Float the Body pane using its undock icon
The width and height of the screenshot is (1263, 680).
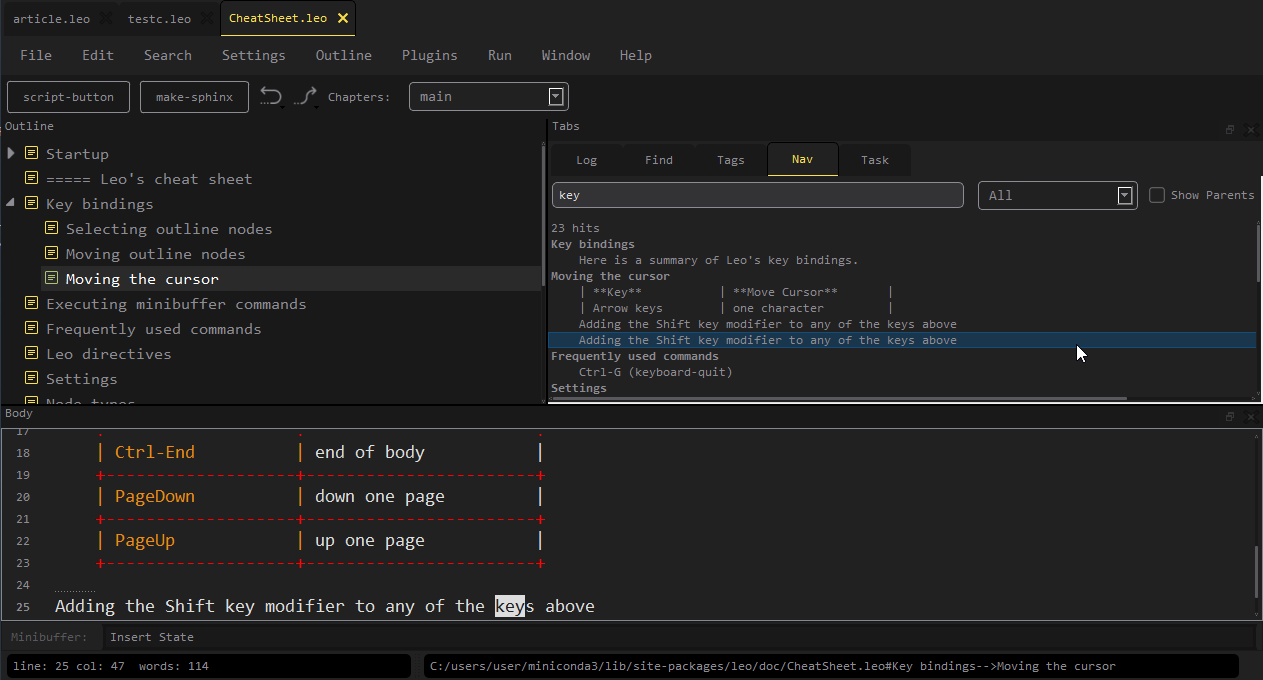point(1230,416)
